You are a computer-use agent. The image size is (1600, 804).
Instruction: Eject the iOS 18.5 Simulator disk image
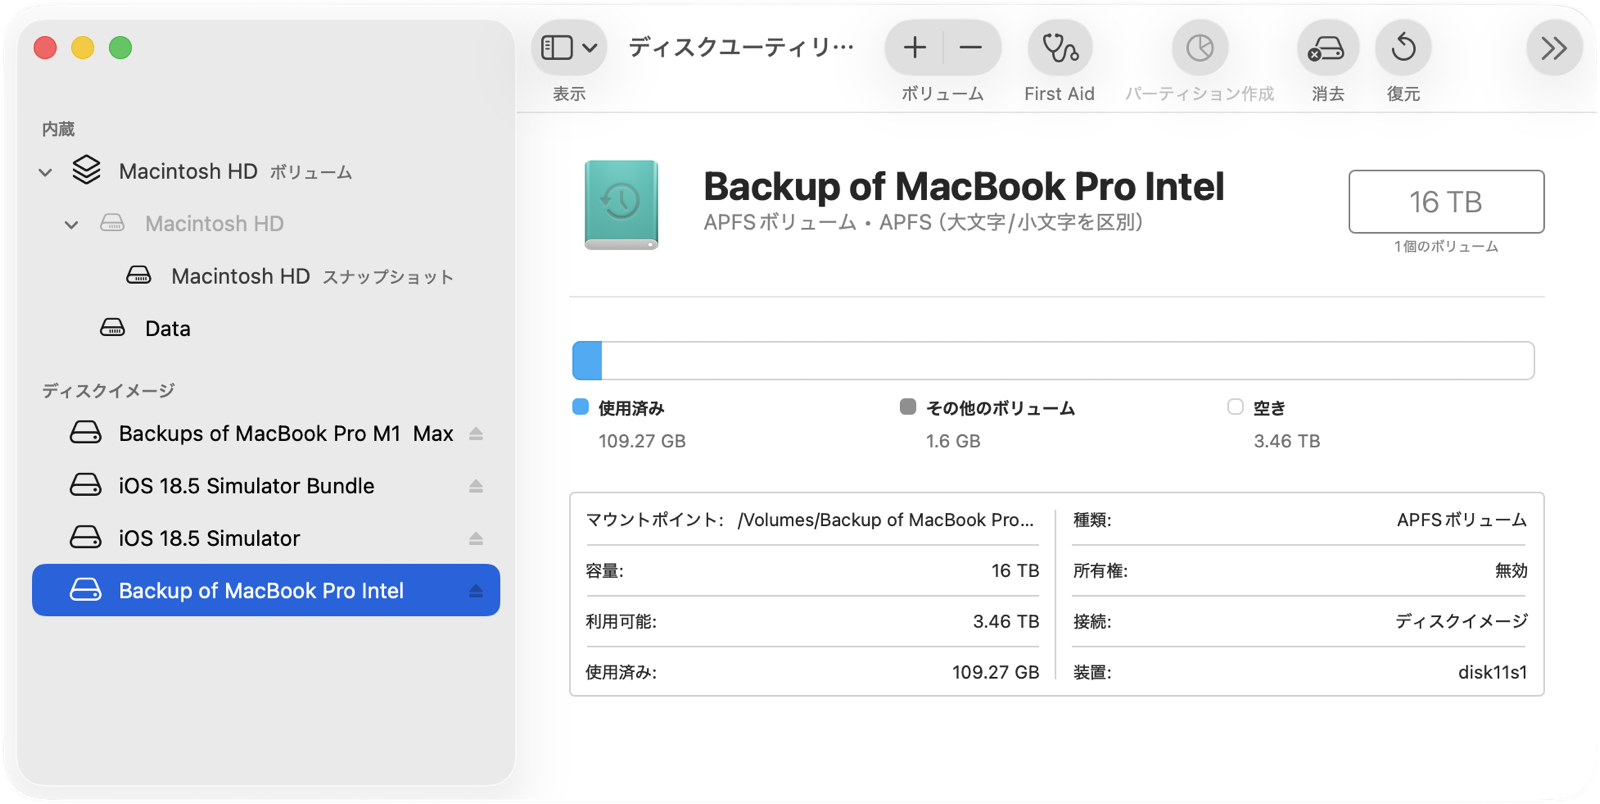pos(476,539)
